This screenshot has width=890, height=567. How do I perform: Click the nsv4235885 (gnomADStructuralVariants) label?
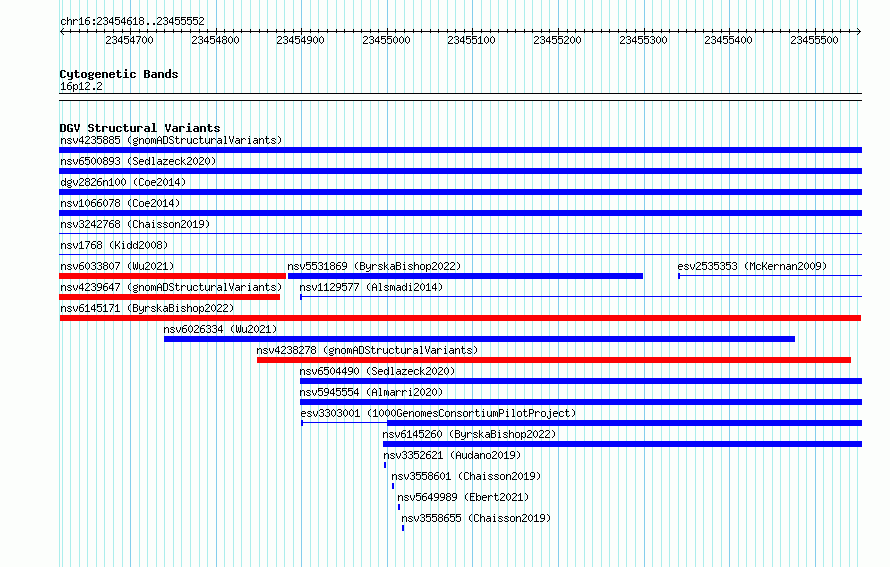pos(171,140)
